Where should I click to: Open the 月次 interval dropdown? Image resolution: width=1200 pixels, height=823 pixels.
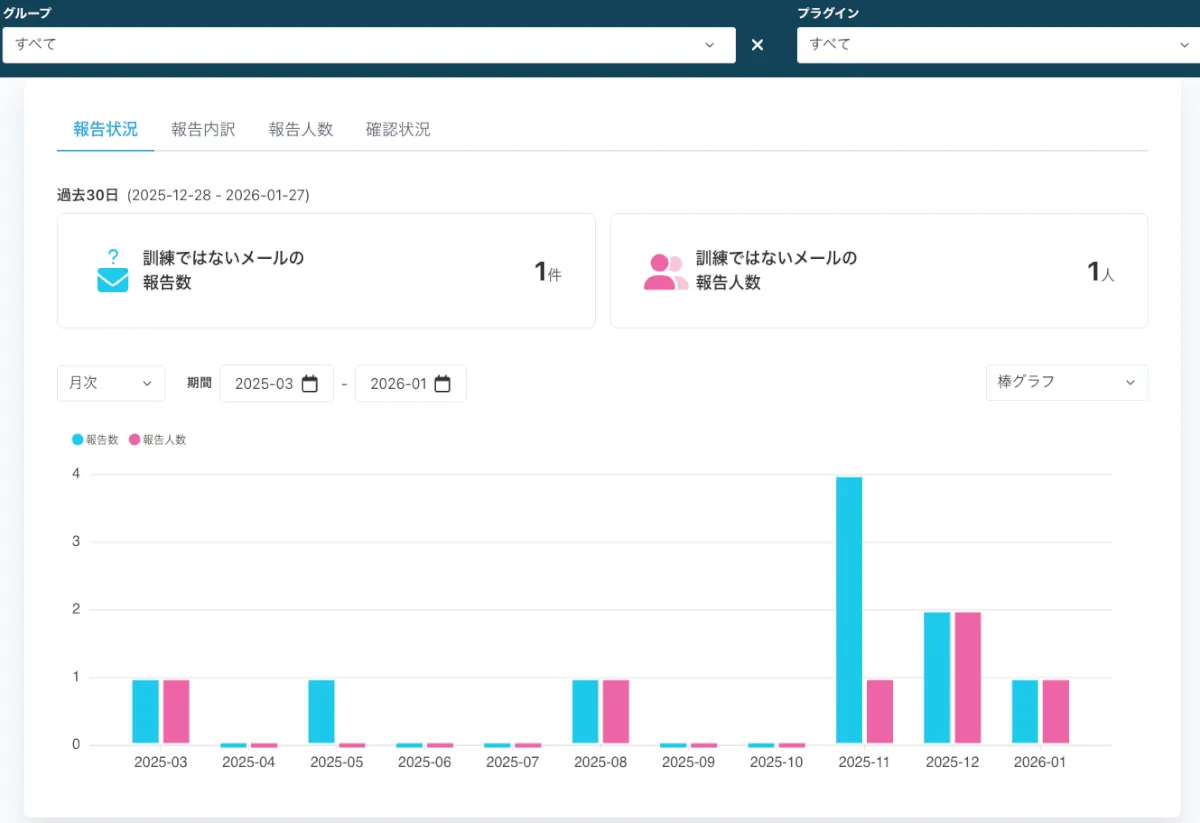110,383
